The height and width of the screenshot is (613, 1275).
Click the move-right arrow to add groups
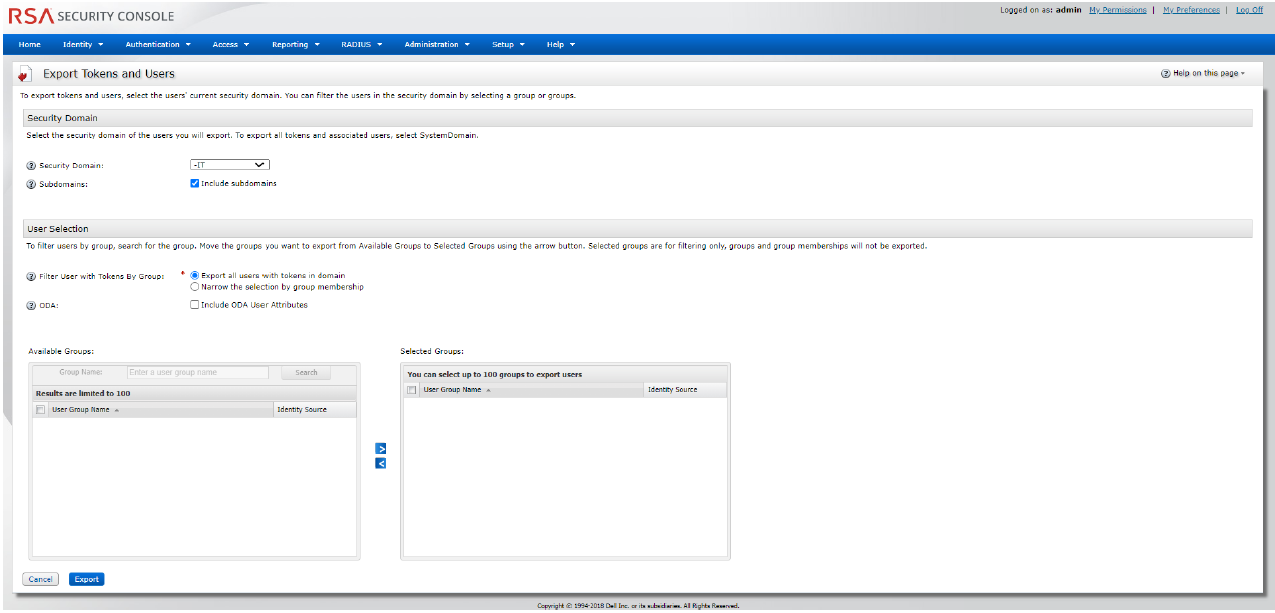380,449
